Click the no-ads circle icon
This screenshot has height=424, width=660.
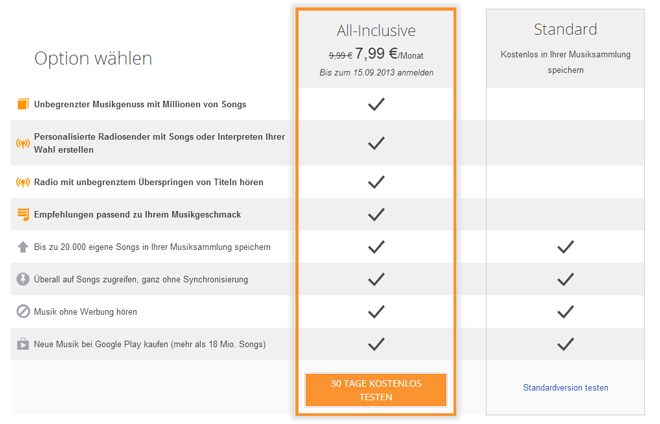(23, 312)
